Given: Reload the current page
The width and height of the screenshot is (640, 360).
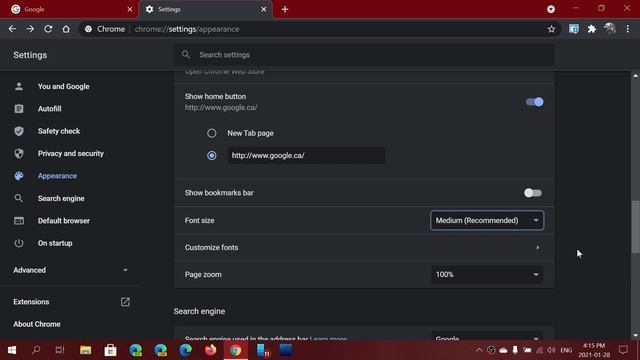Looking at the screenshot, I should coord(48,29).
